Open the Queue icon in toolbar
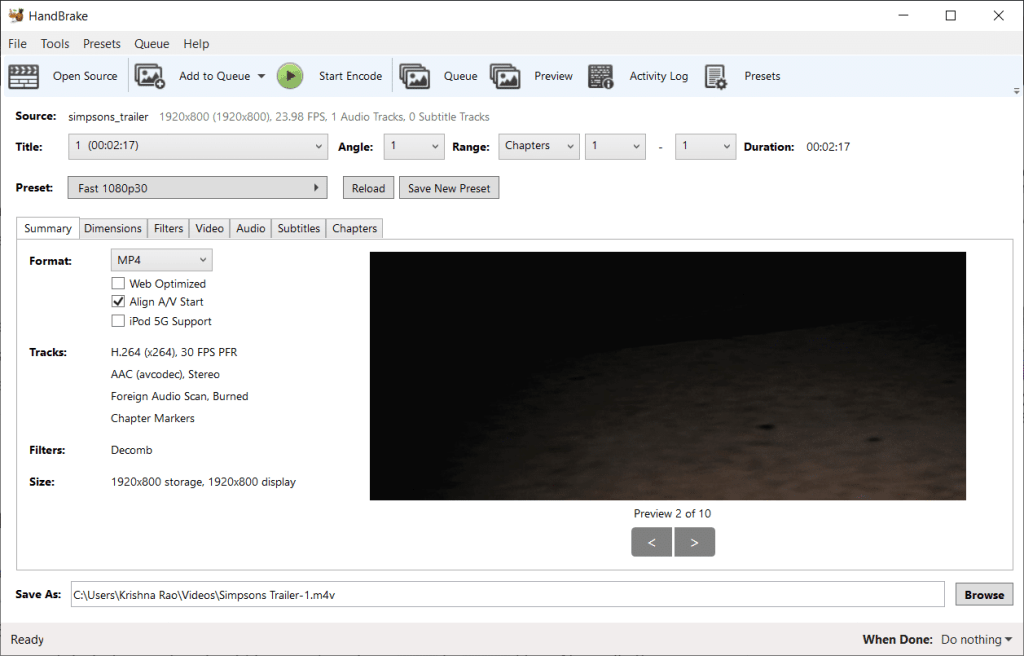Viewport: 1024px width, 656px height. (414, 76)
